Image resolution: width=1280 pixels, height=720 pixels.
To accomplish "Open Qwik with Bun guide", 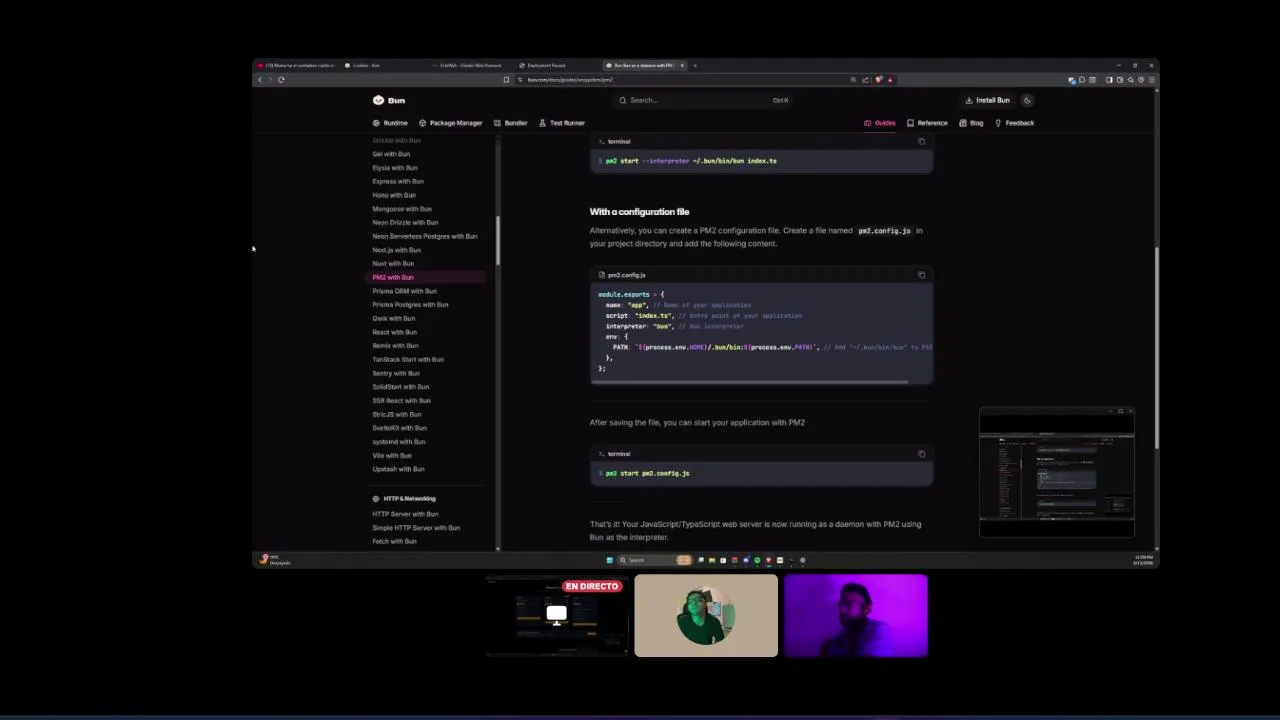I will click(x=393, y=319).
